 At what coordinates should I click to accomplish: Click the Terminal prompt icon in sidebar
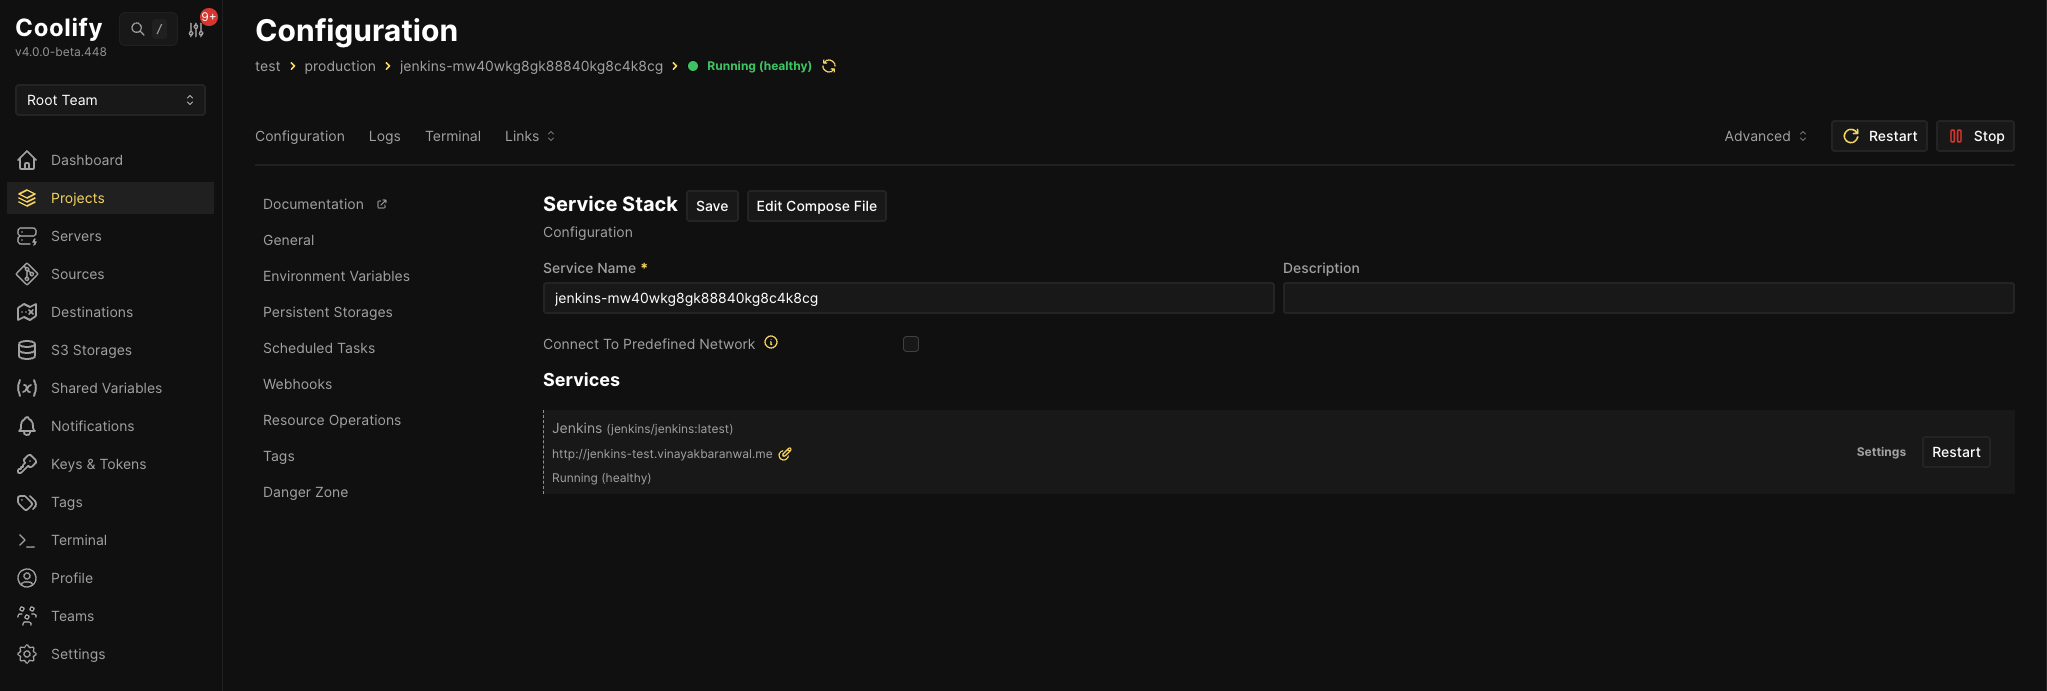click(27, 540)
